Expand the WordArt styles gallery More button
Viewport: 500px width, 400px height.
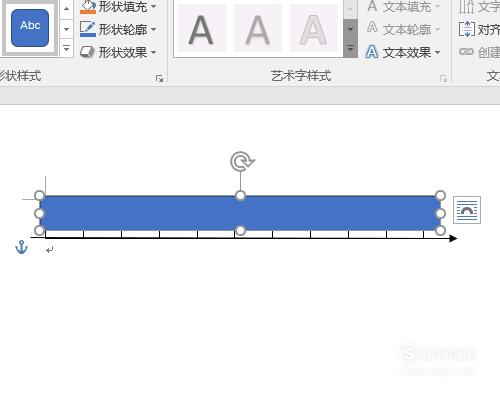(x=350, y=49)
